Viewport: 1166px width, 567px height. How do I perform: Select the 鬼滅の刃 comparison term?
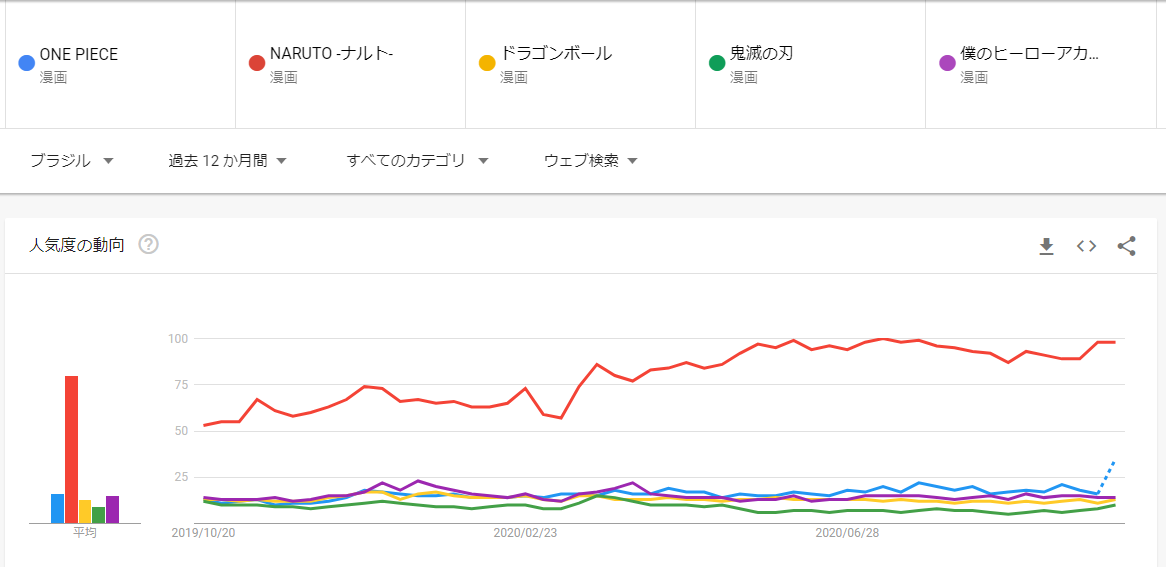pyautogui.click(x=761, y=55)
